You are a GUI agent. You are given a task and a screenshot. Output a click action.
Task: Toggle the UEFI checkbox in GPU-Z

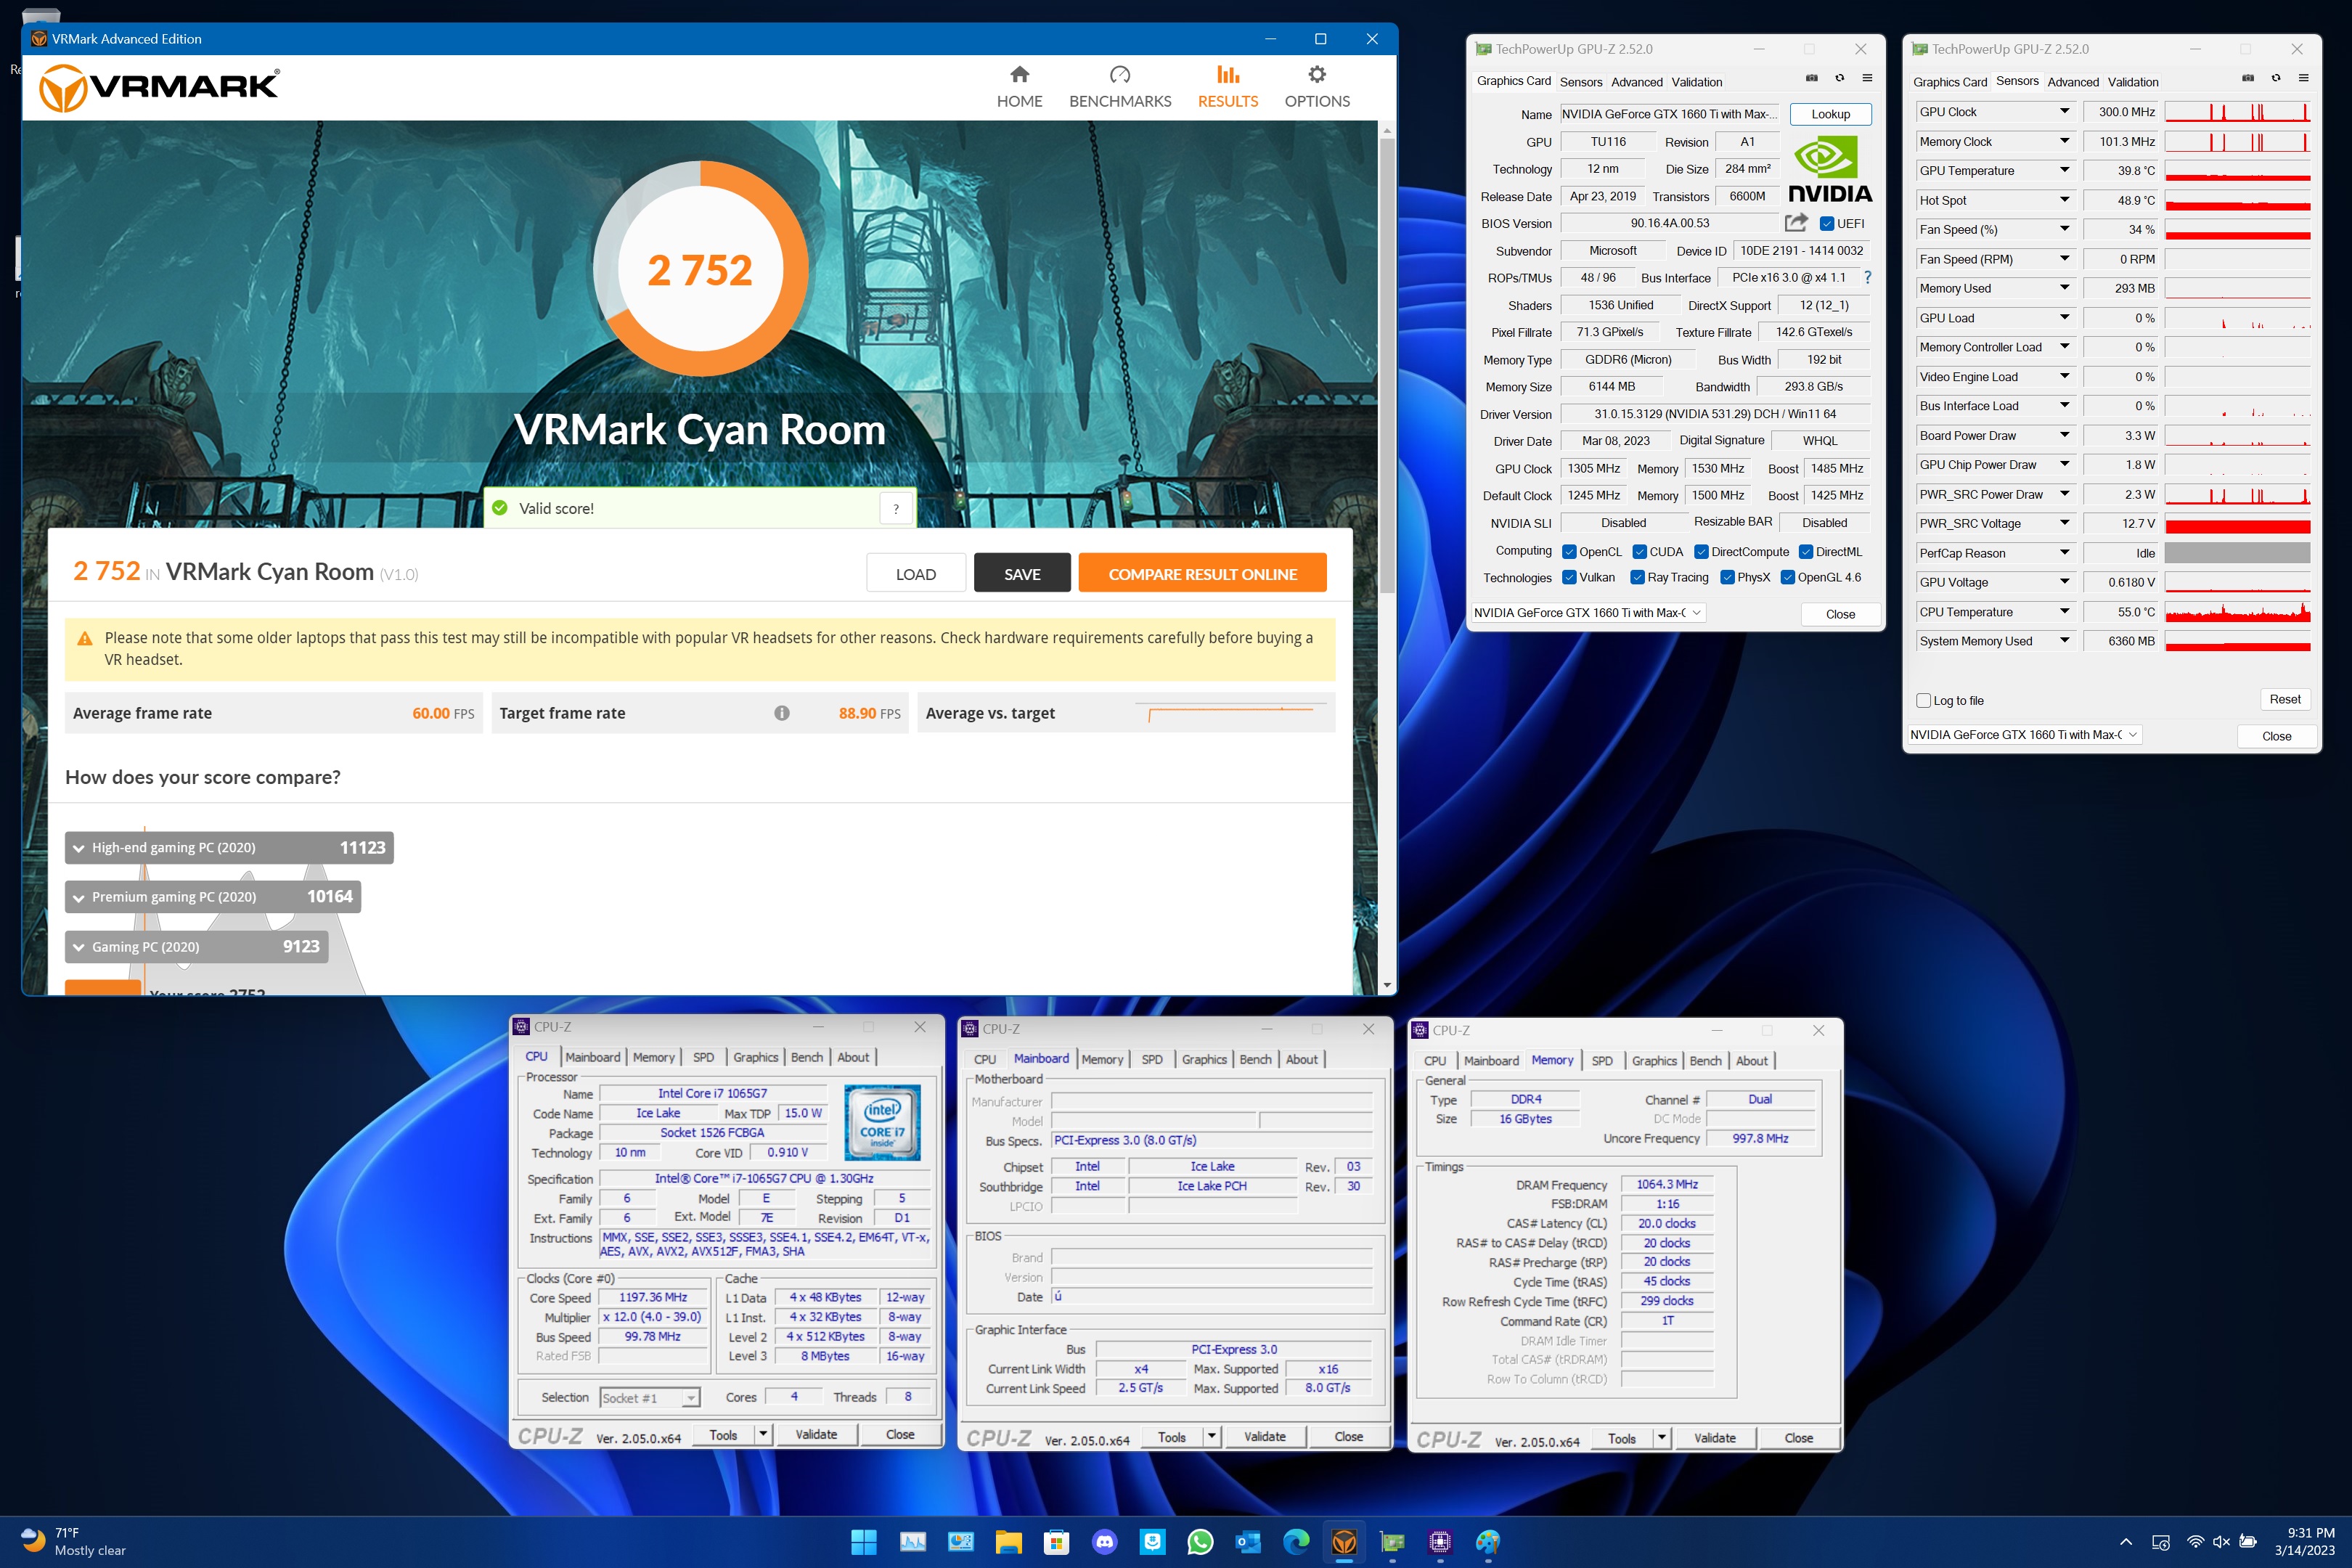tap(1827, 223)
